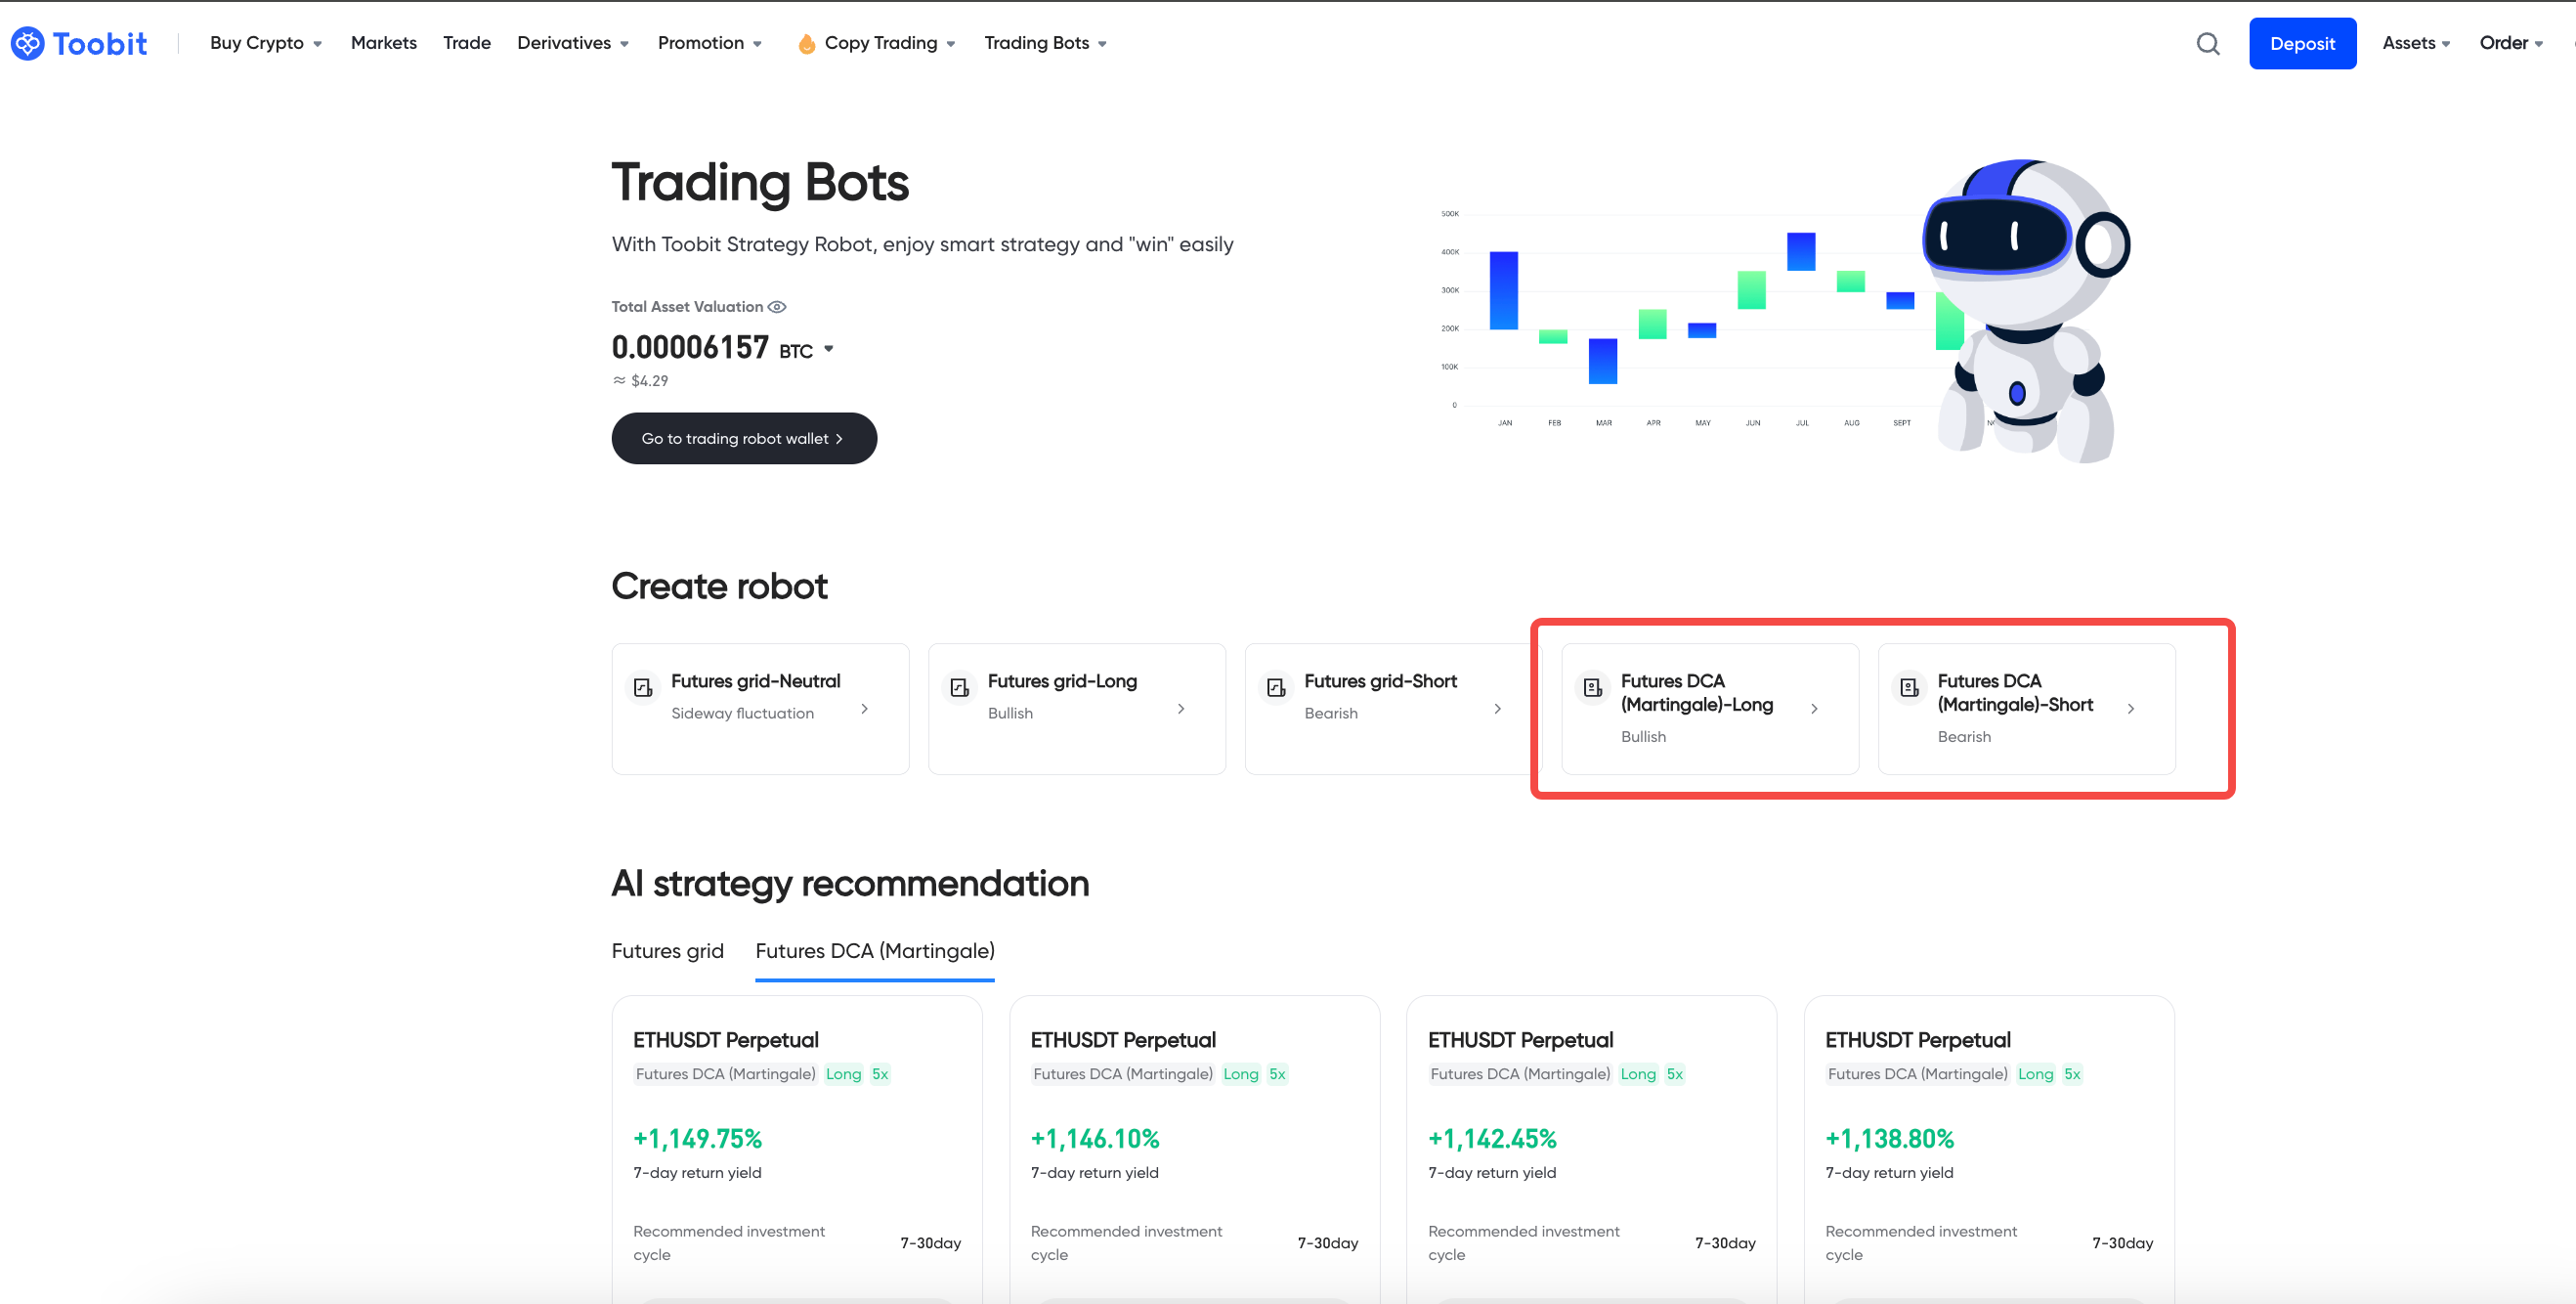This screenshot has width=2576, height=1304.
Task: Open the +1,149.75% ETHUSDT Perpetual strategy card
Action: point(796,1140)
